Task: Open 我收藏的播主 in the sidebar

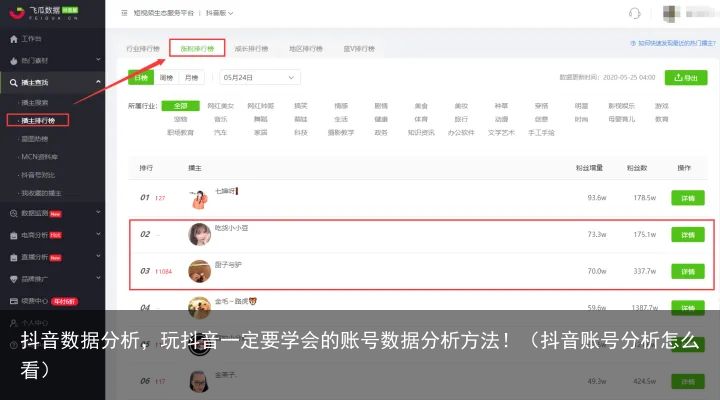Action: pyautogui.click(x=41, y=193)
